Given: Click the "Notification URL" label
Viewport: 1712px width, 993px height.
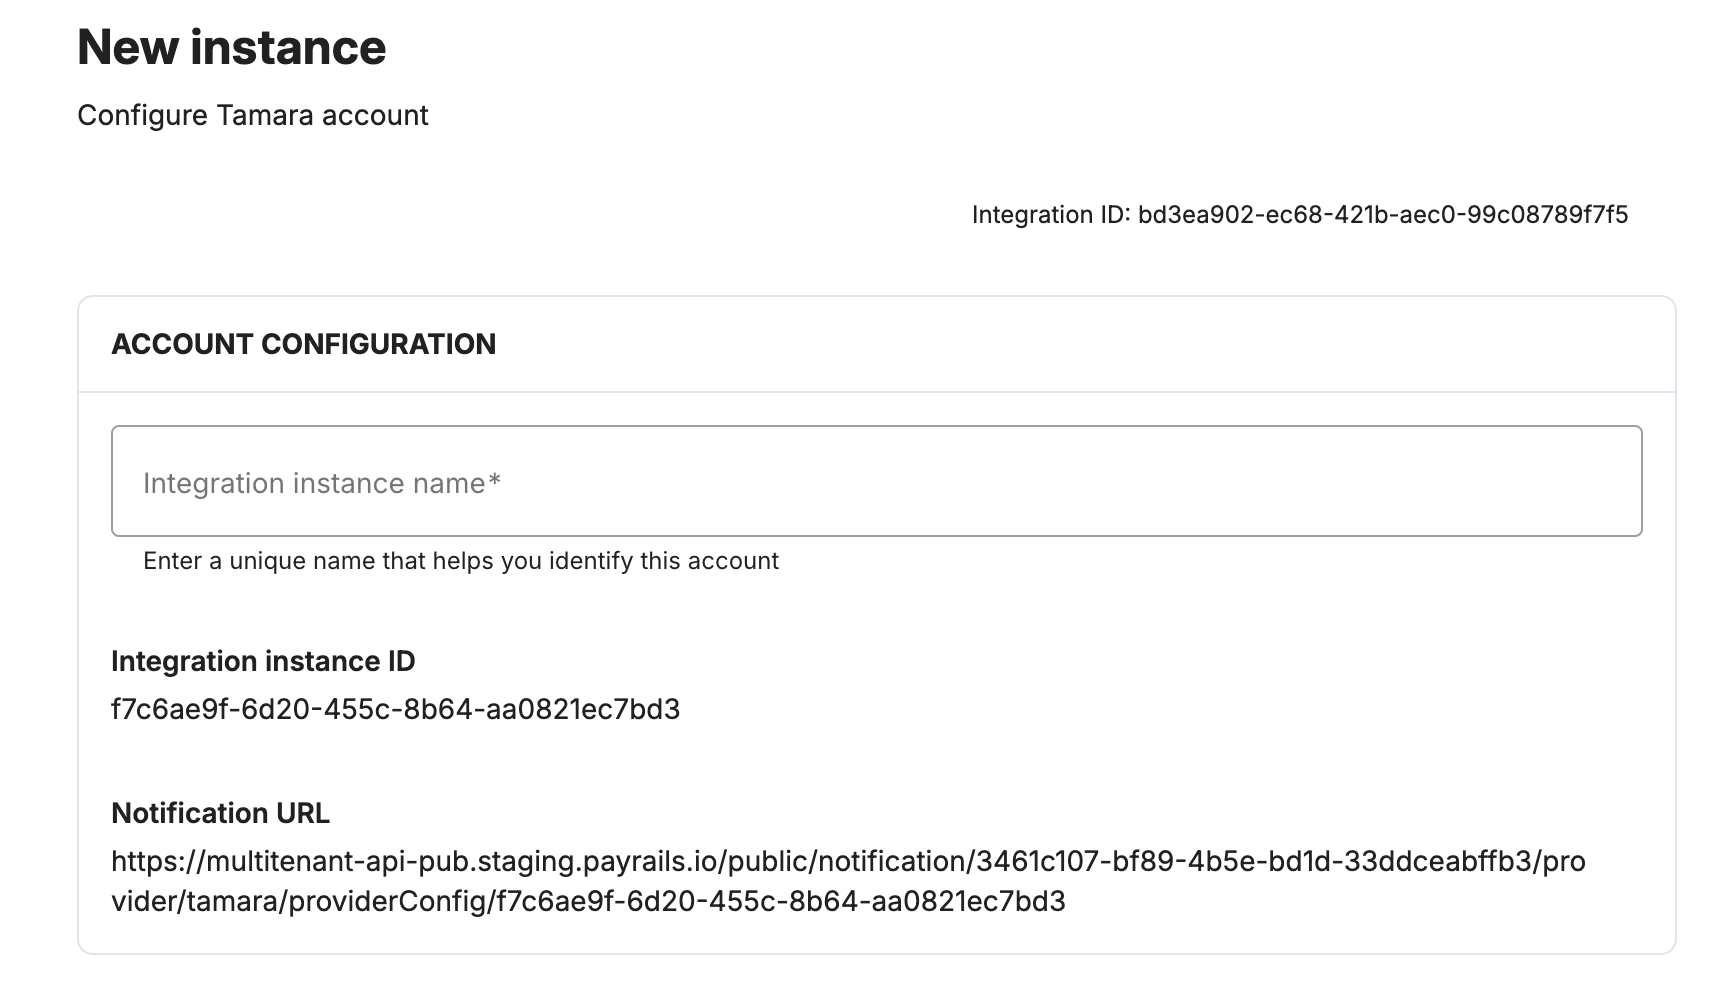Looking at the screenshot, I should tap(220, 813).
